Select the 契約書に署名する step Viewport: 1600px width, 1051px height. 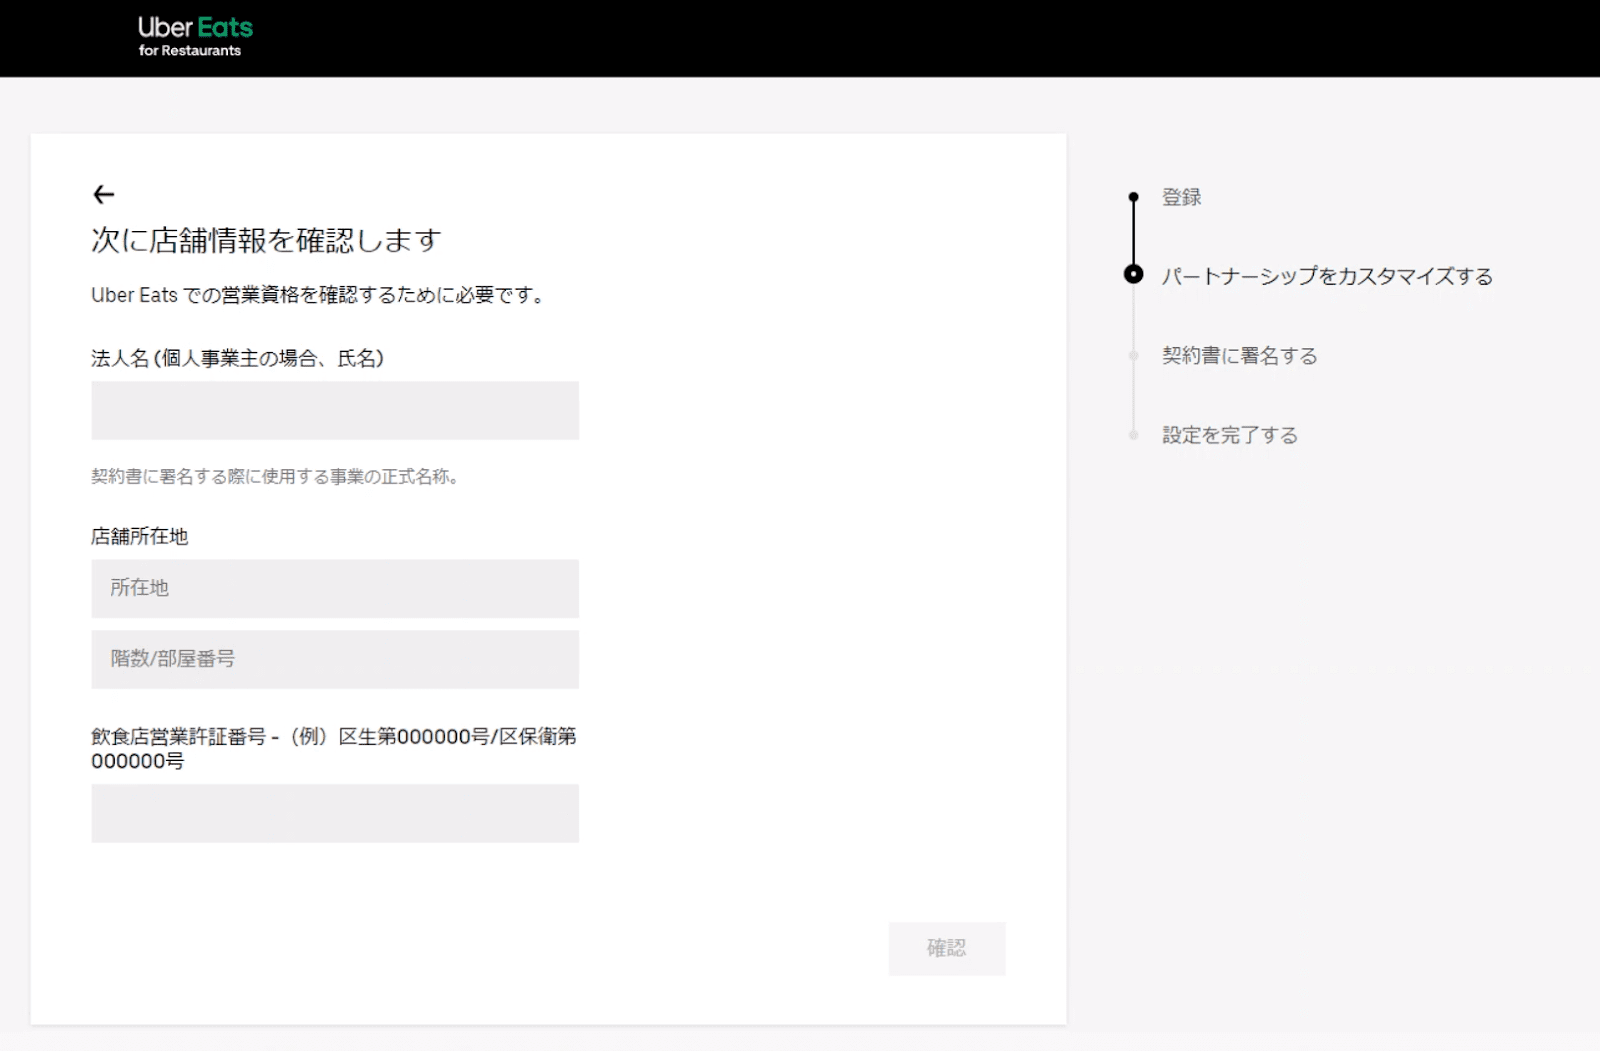pos(1239,356)
